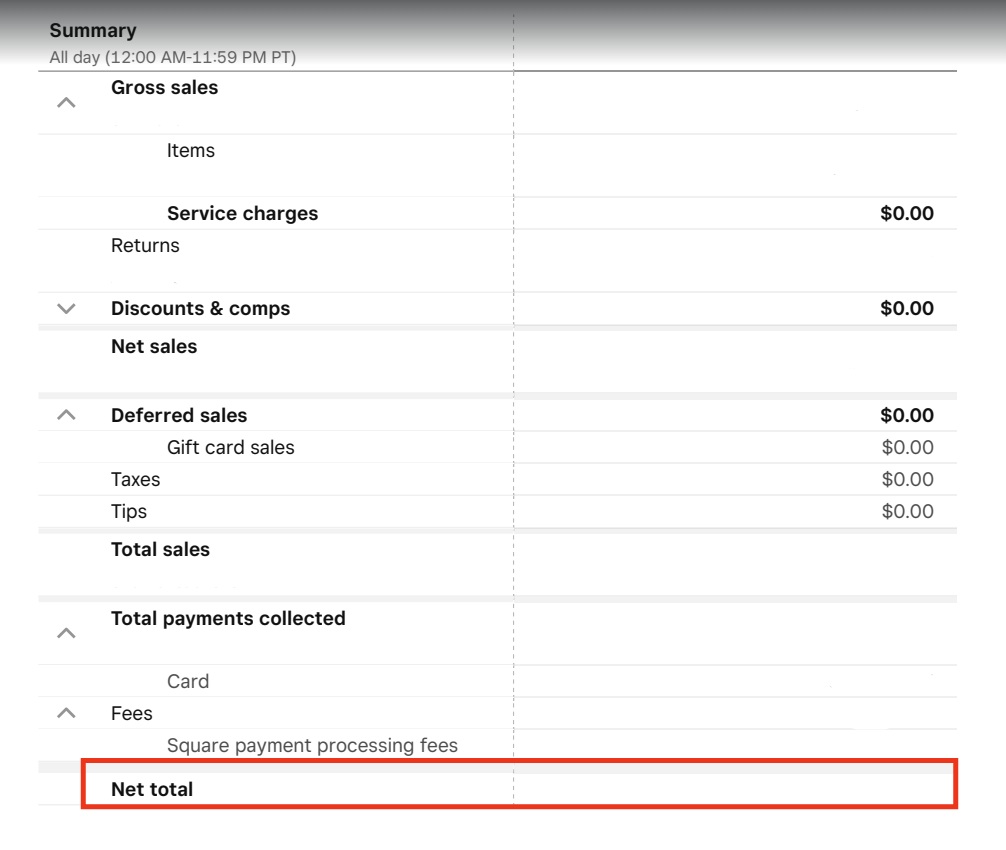
Task: Click the All day time range text
Action: click(x=172, y=57)
